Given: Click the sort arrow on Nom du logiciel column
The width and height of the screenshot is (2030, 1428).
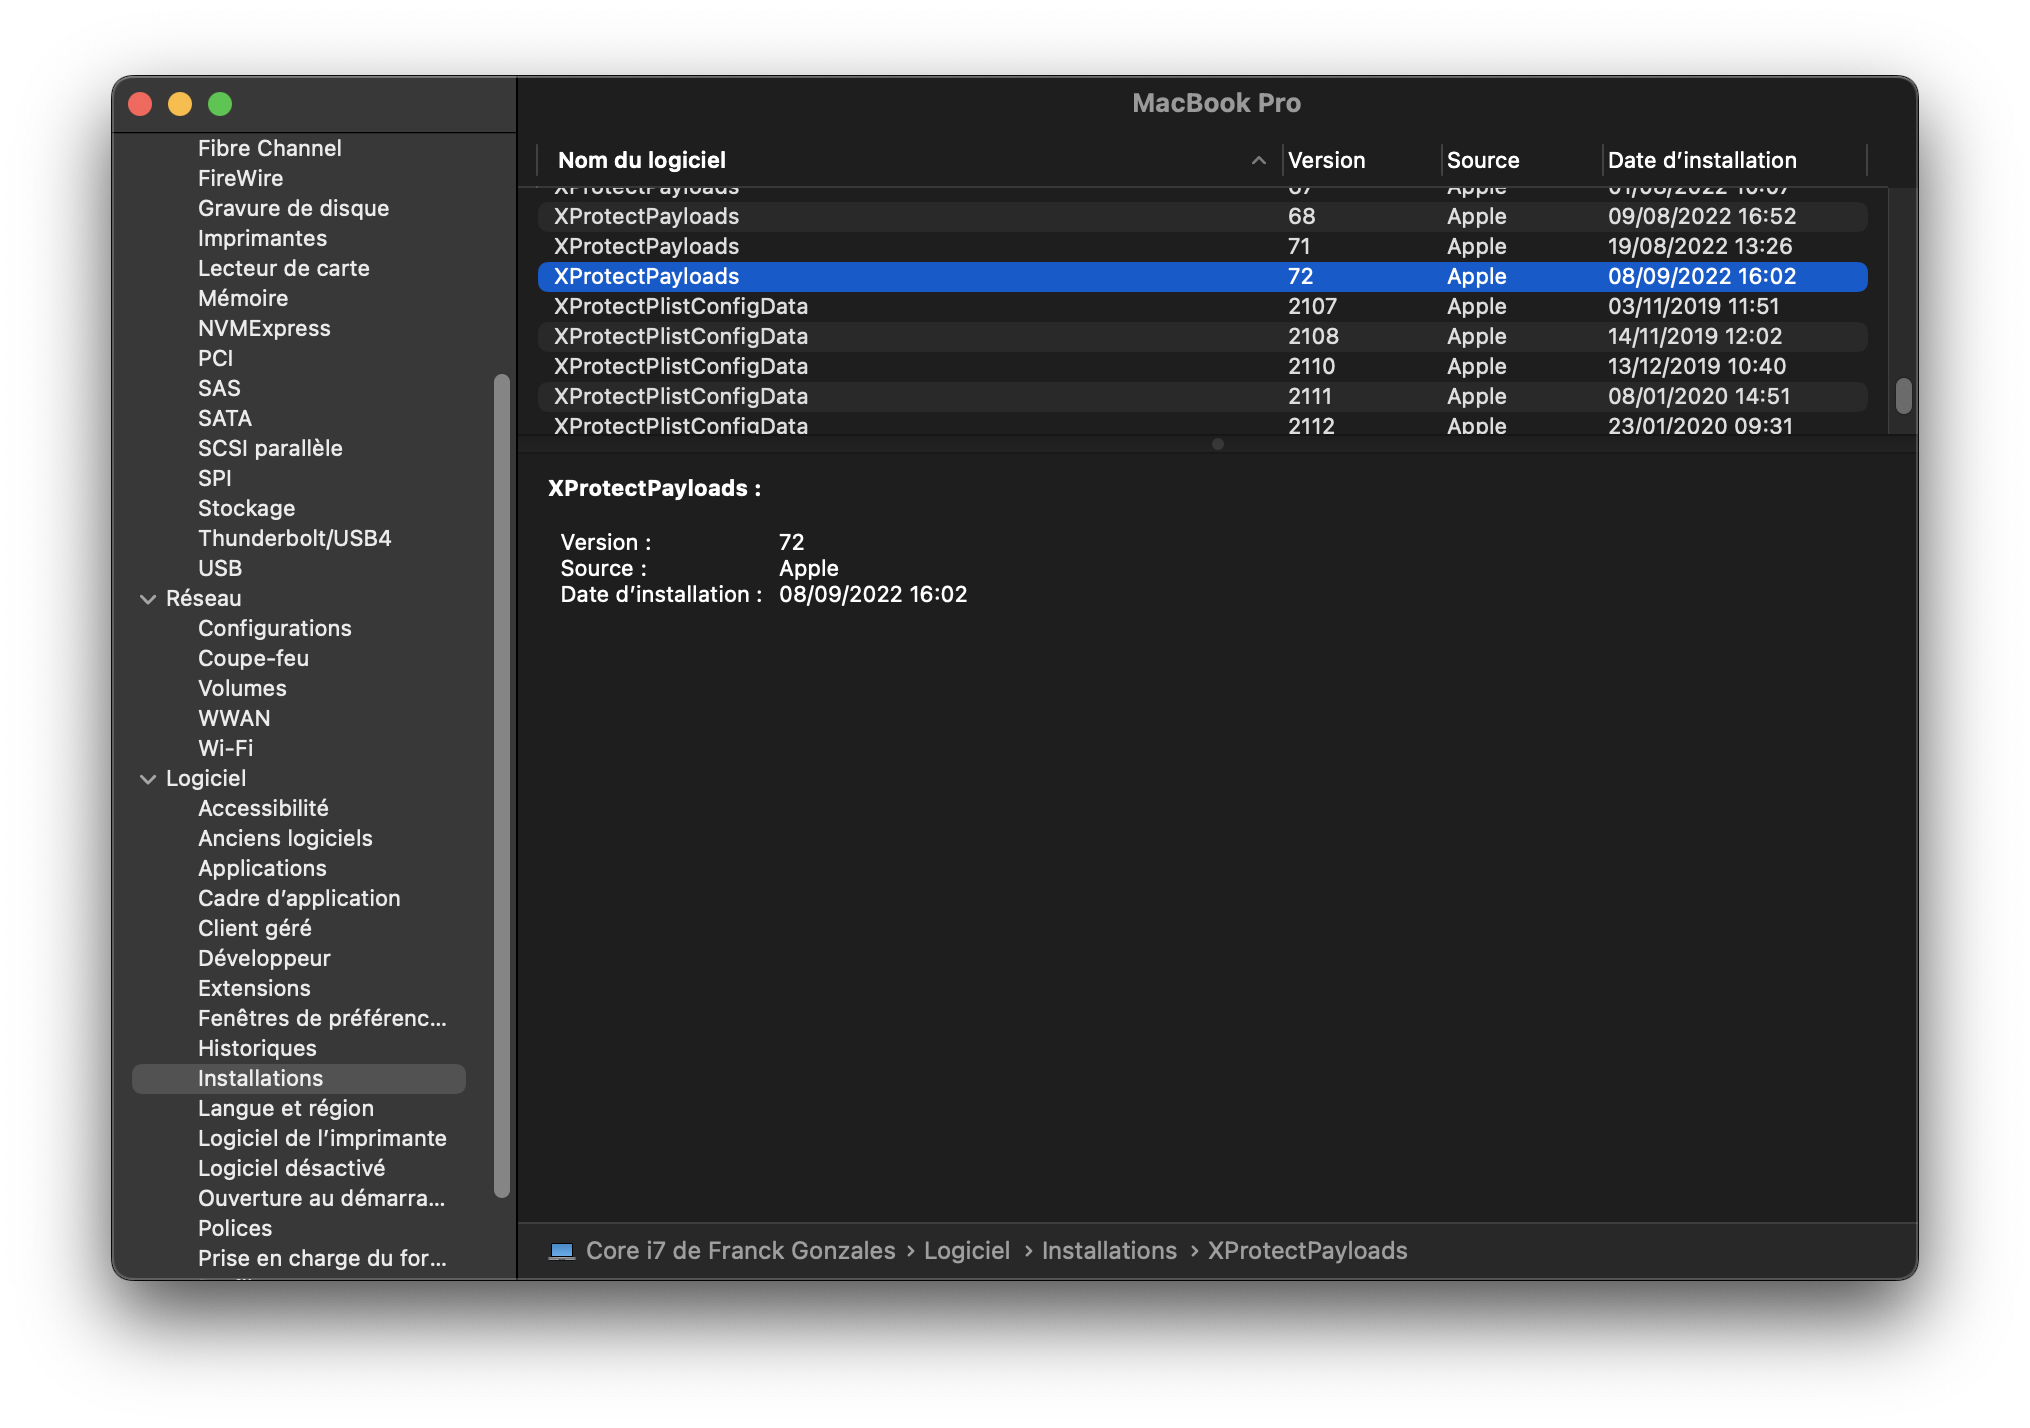Looking at the screenshot, I should [x=1257, y=160].
